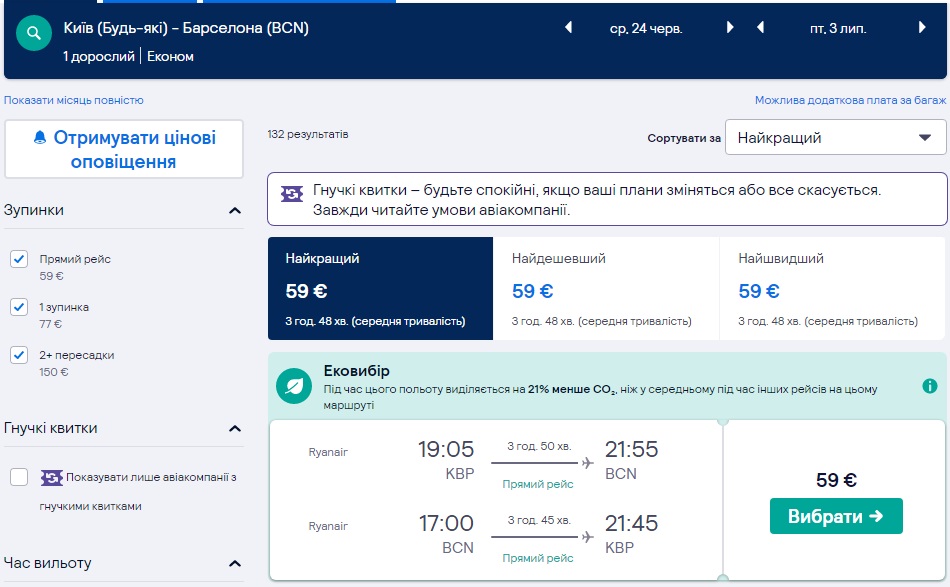
Task: Click Отримувати цінові оповіщення button
Action: (x=124, y=149)
